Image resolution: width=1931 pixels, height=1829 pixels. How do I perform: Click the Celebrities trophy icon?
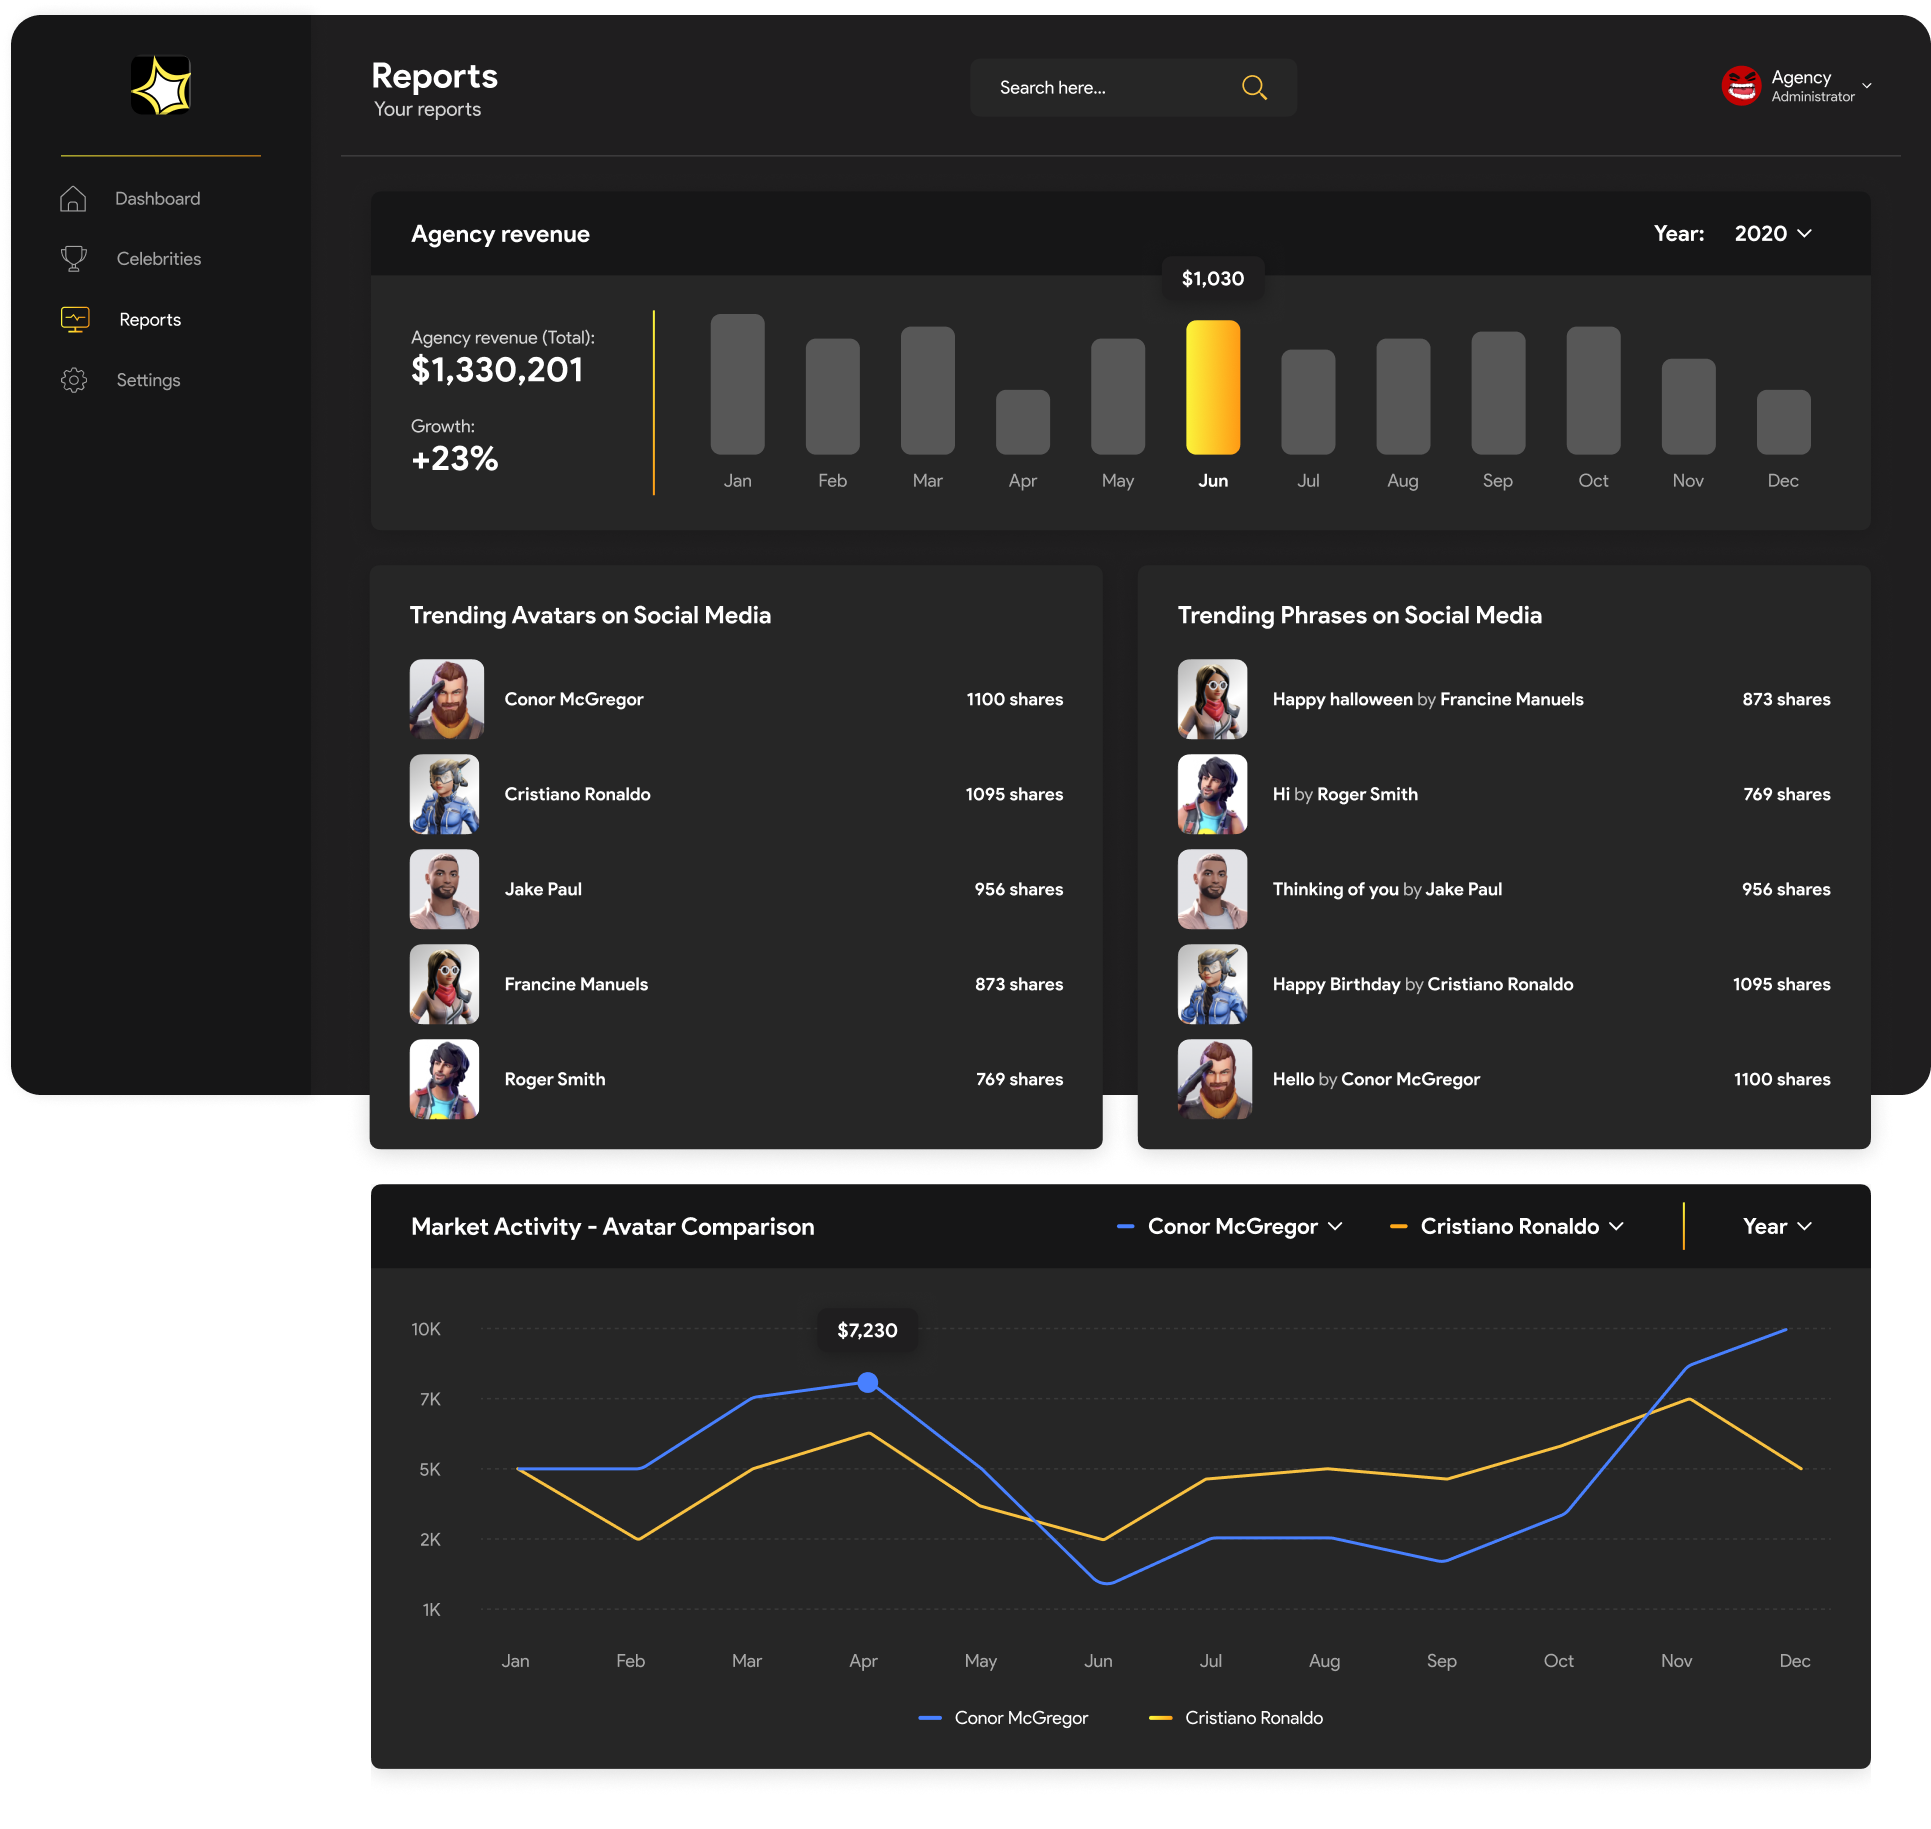coord(73,259)
